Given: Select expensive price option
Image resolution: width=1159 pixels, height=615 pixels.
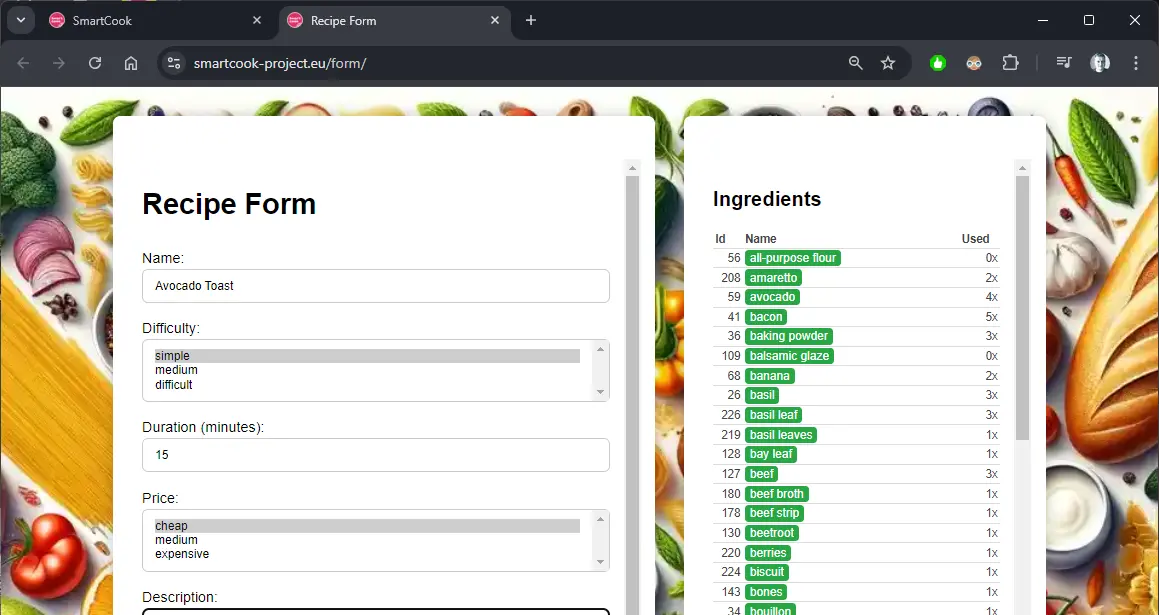Looking at the screenshot, I should [367, 554].
